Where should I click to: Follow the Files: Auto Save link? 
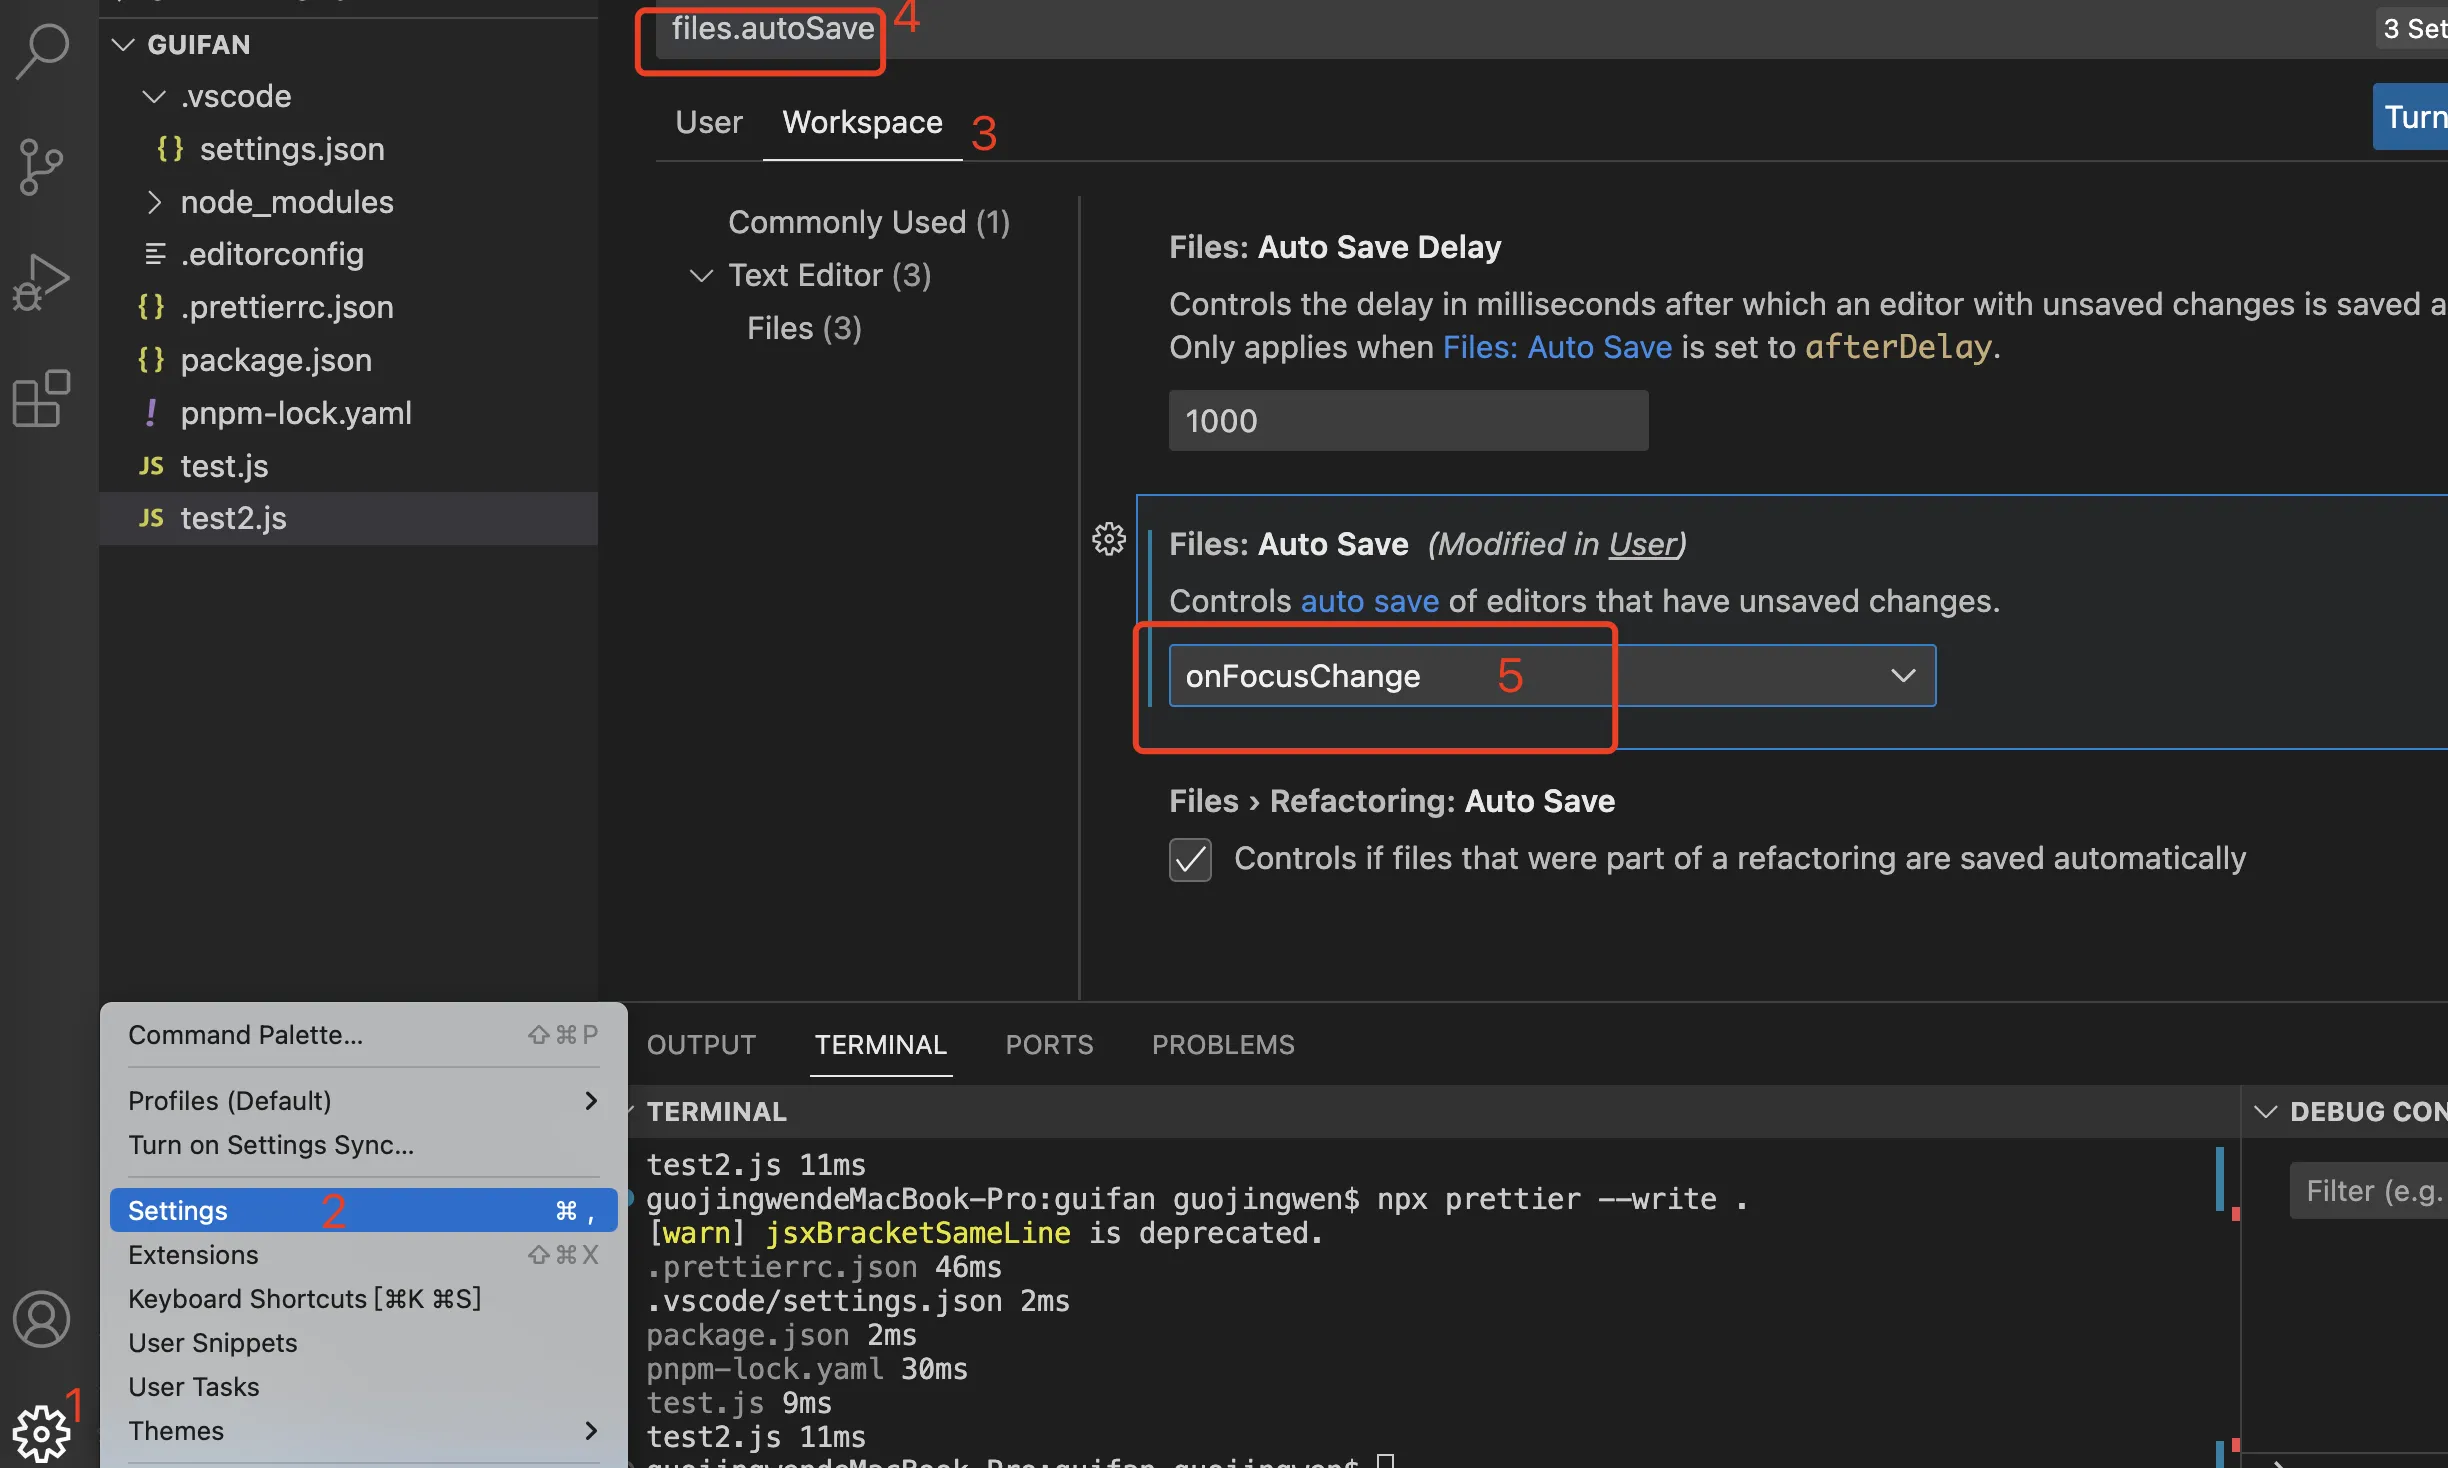pos(1557,347)
